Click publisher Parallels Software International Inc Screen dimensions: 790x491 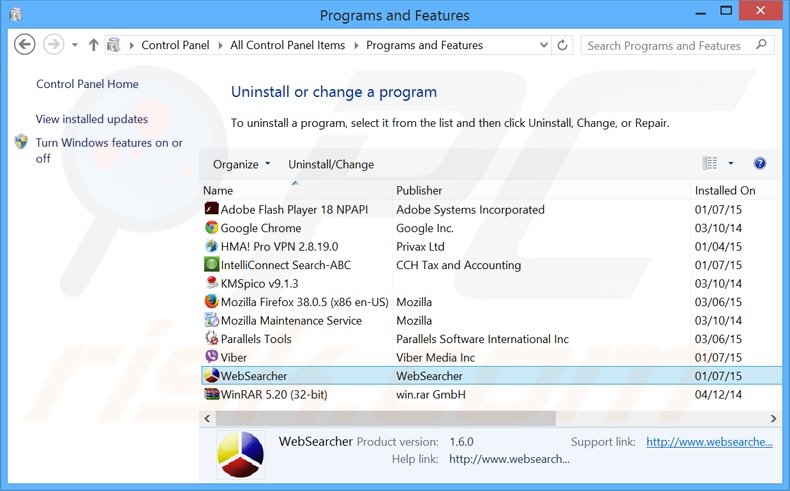pyautogui.click(x=482, y=339)
